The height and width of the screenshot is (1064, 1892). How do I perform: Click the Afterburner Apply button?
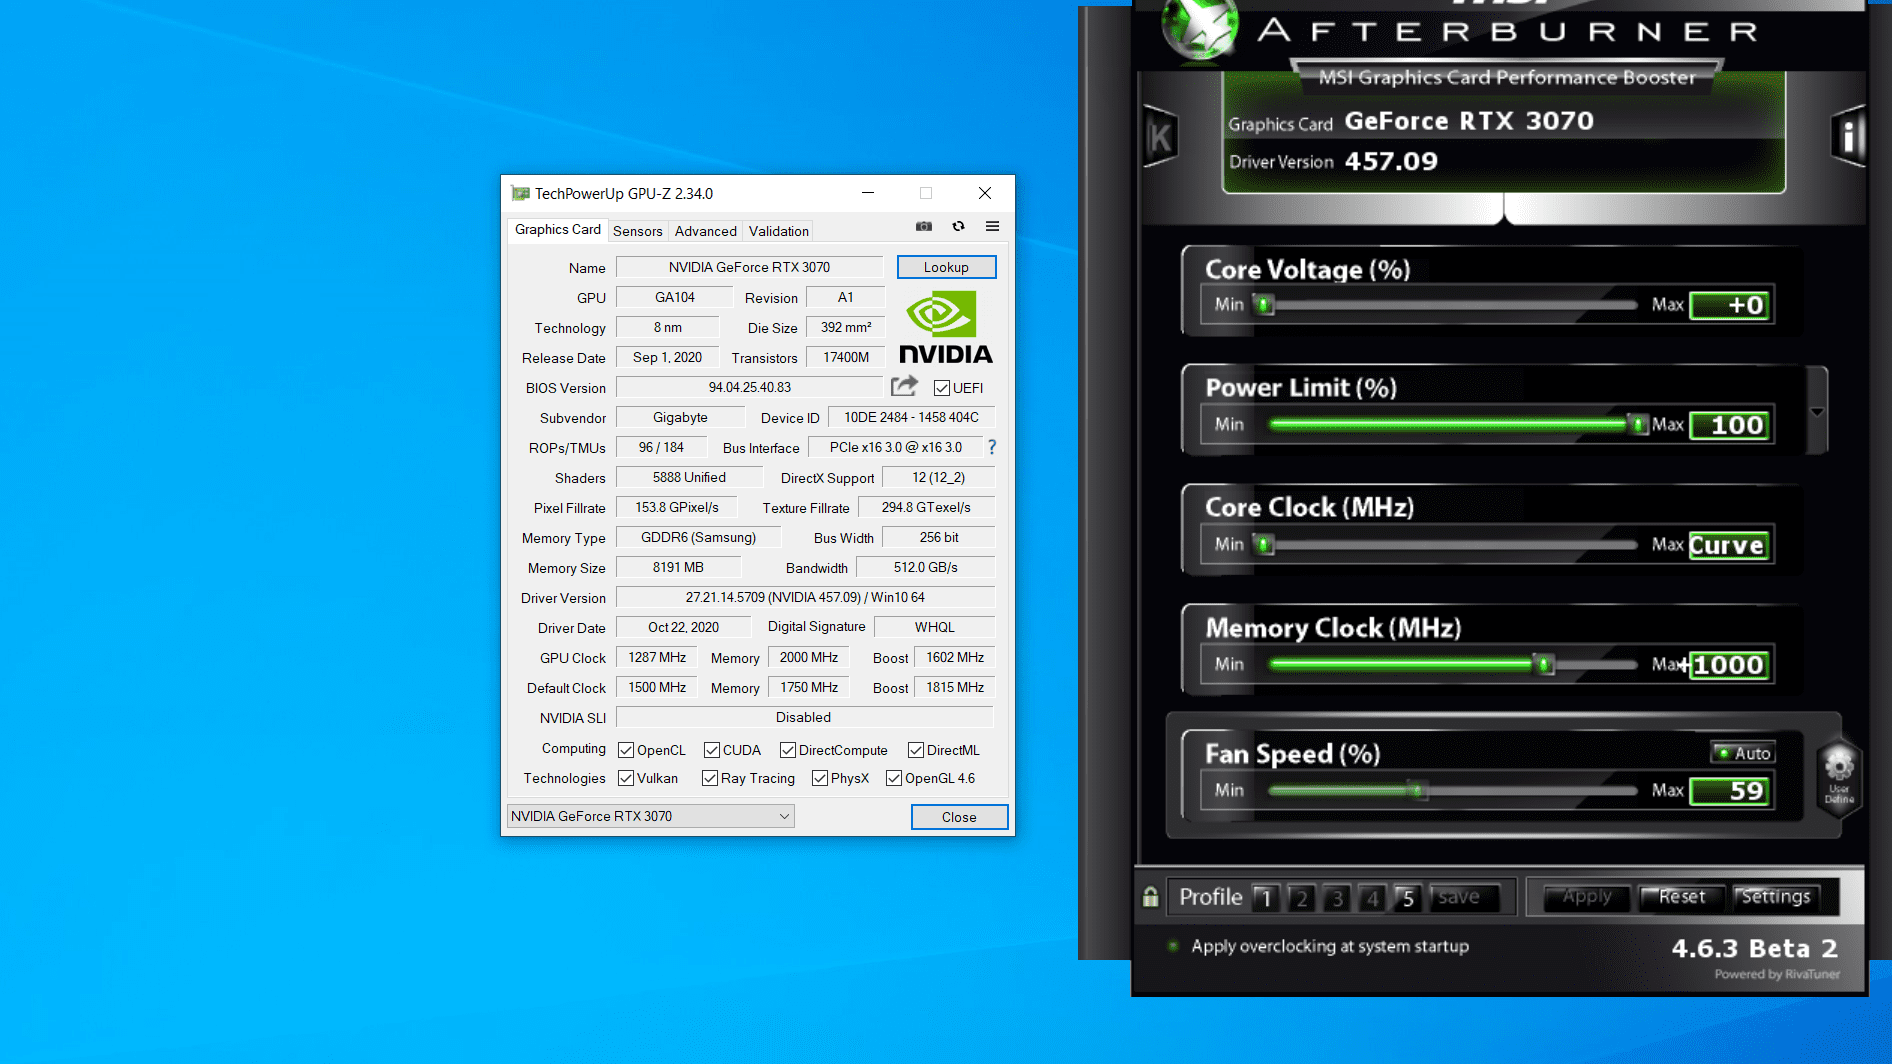coord(1587,897)
